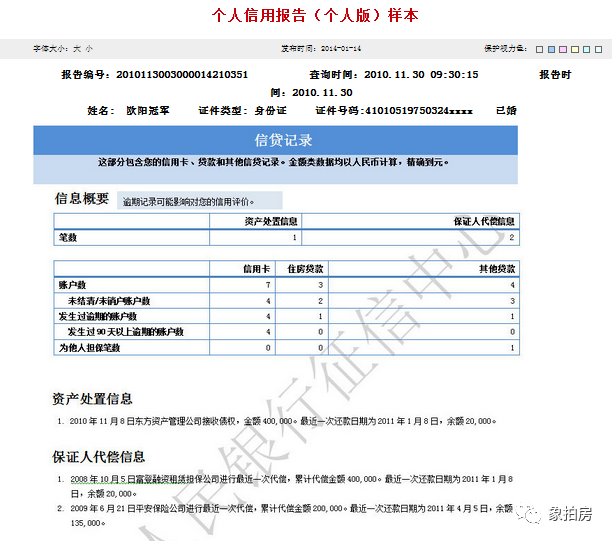Click the 发生过逾期的账户数 row label
The image size is (612, 541).
tap(98, 316)
